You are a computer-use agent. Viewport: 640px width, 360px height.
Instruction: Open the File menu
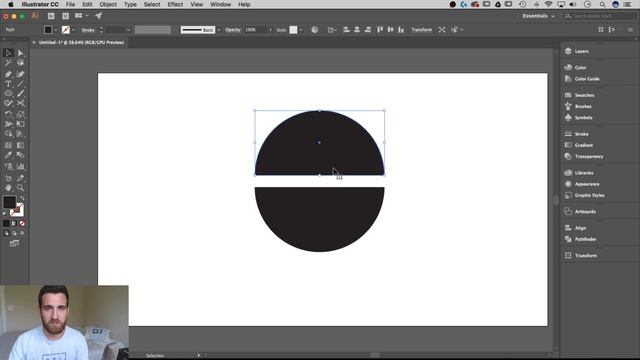tap(70, 4)
